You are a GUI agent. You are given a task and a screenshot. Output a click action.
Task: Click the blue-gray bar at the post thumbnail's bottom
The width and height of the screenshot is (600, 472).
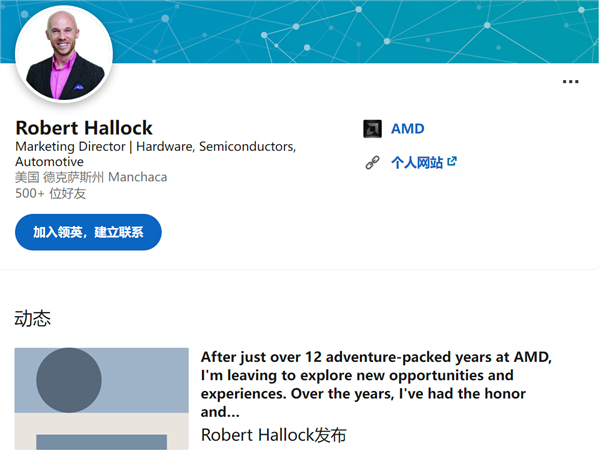[x=101, y=442]
